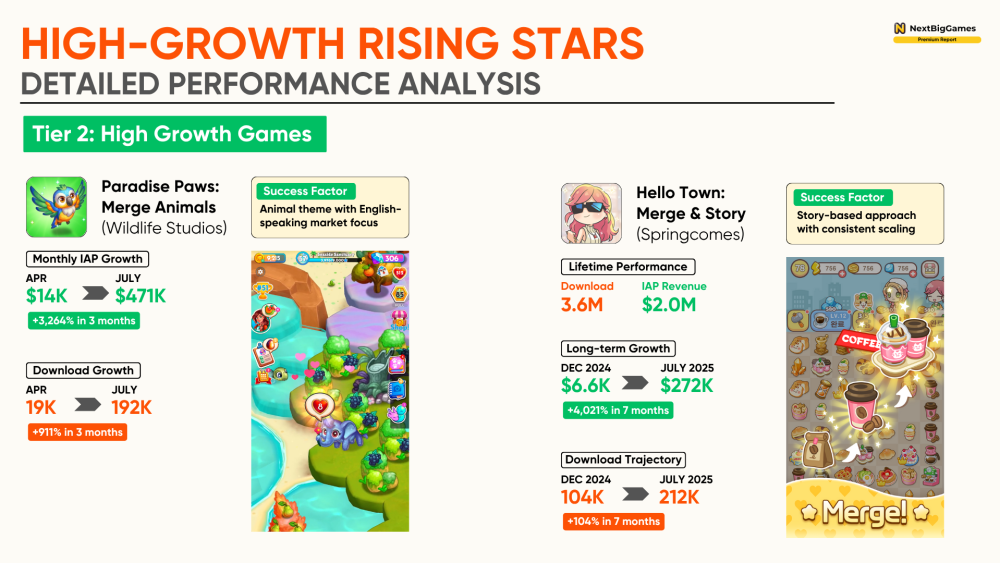Click the Paradise Paws parrot app icon
1000x563 pixels.
[57, 207]
